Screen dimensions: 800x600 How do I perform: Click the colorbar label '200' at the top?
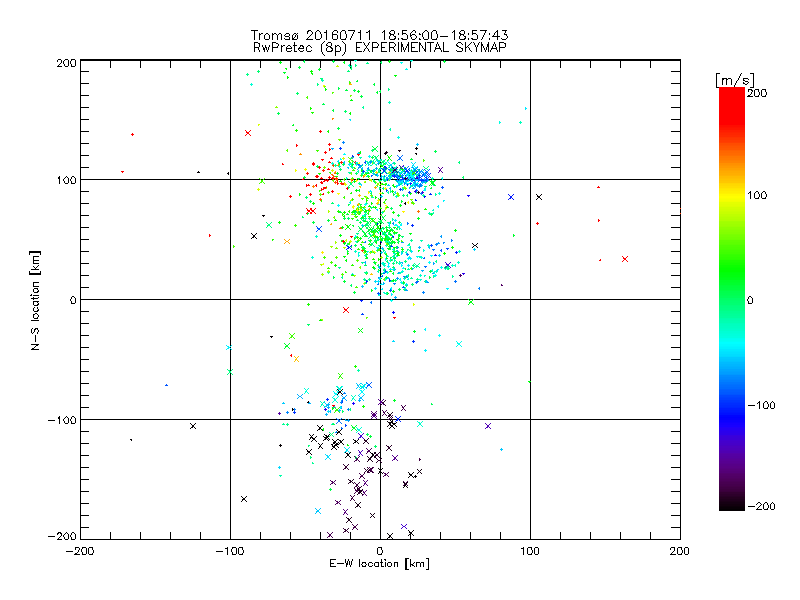click(x=757, y=93)
